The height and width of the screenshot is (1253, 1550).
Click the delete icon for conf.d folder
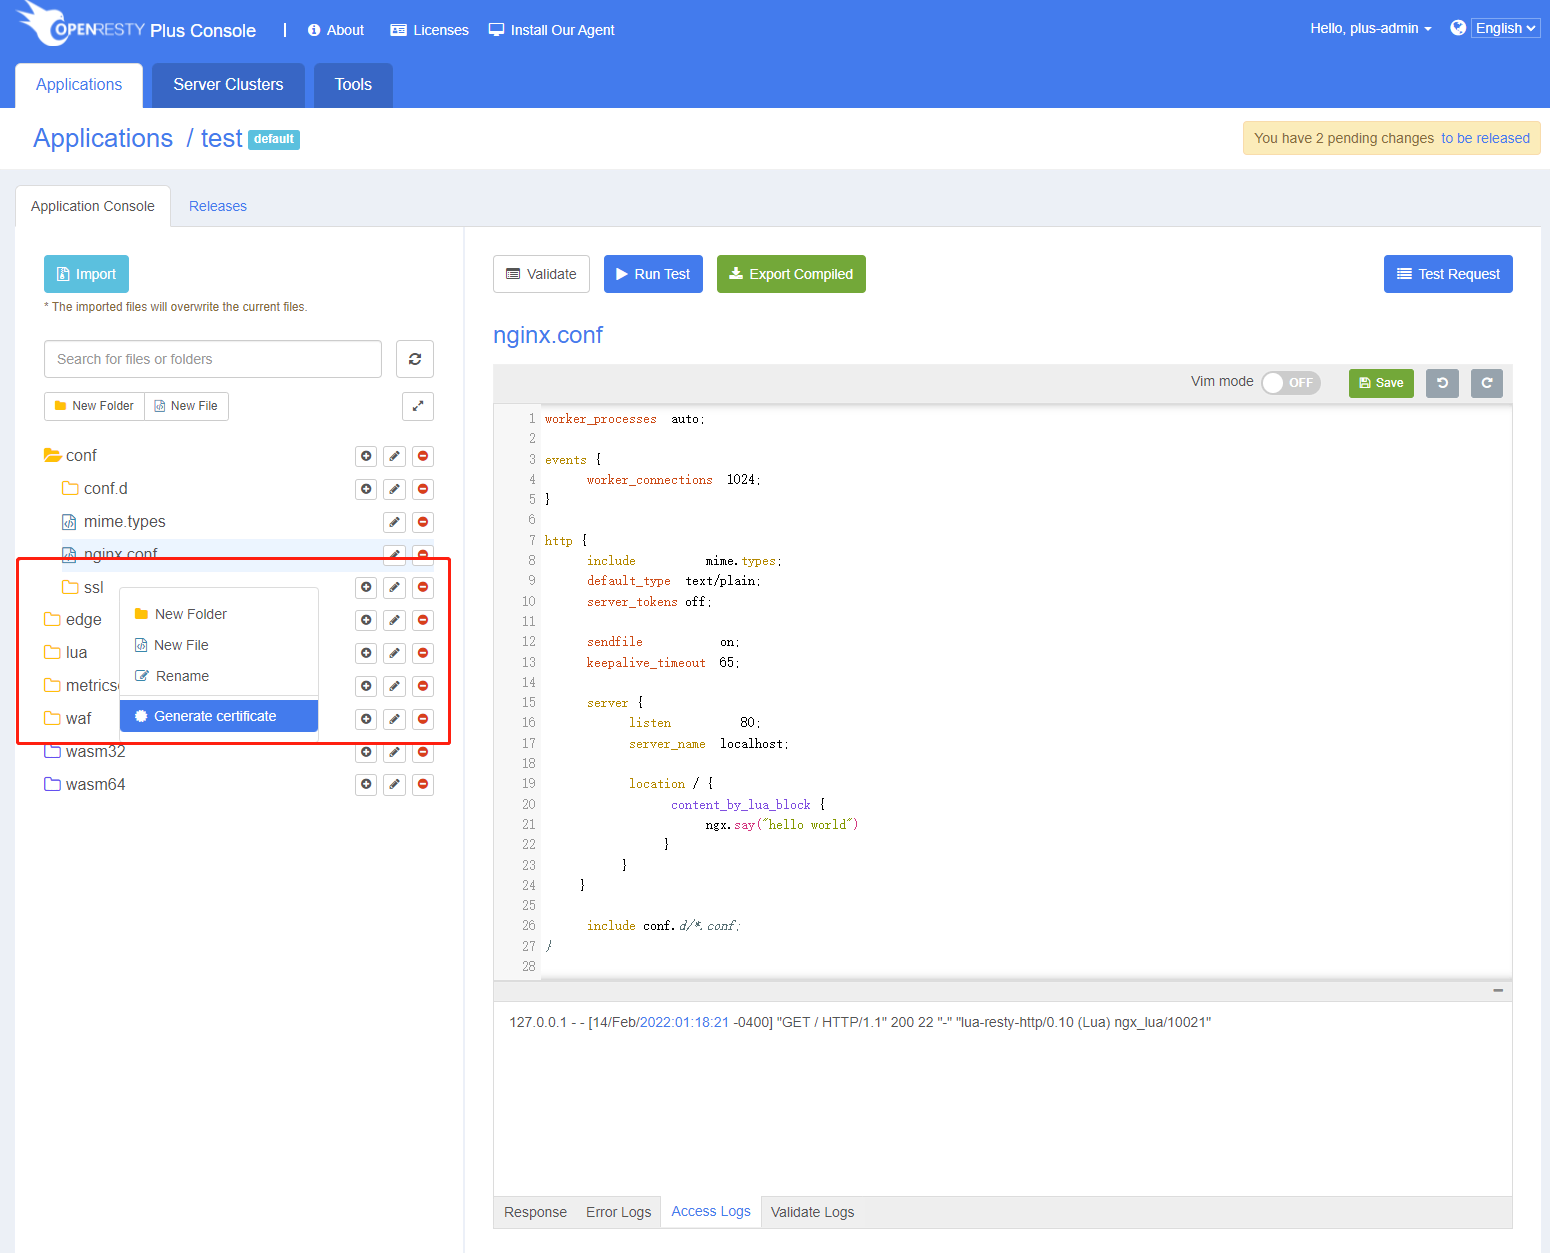click(423, 489)
